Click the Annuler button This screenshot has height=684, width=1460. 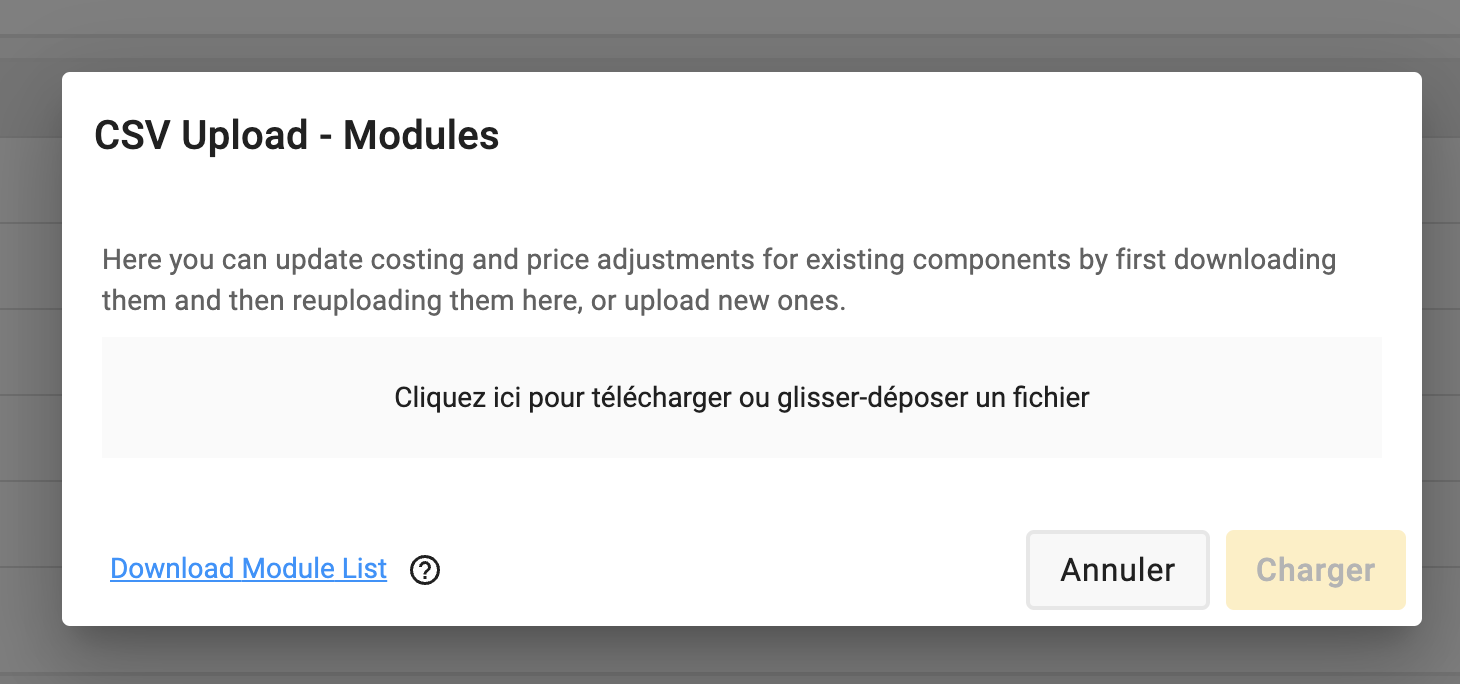[x=1118, y=570]
